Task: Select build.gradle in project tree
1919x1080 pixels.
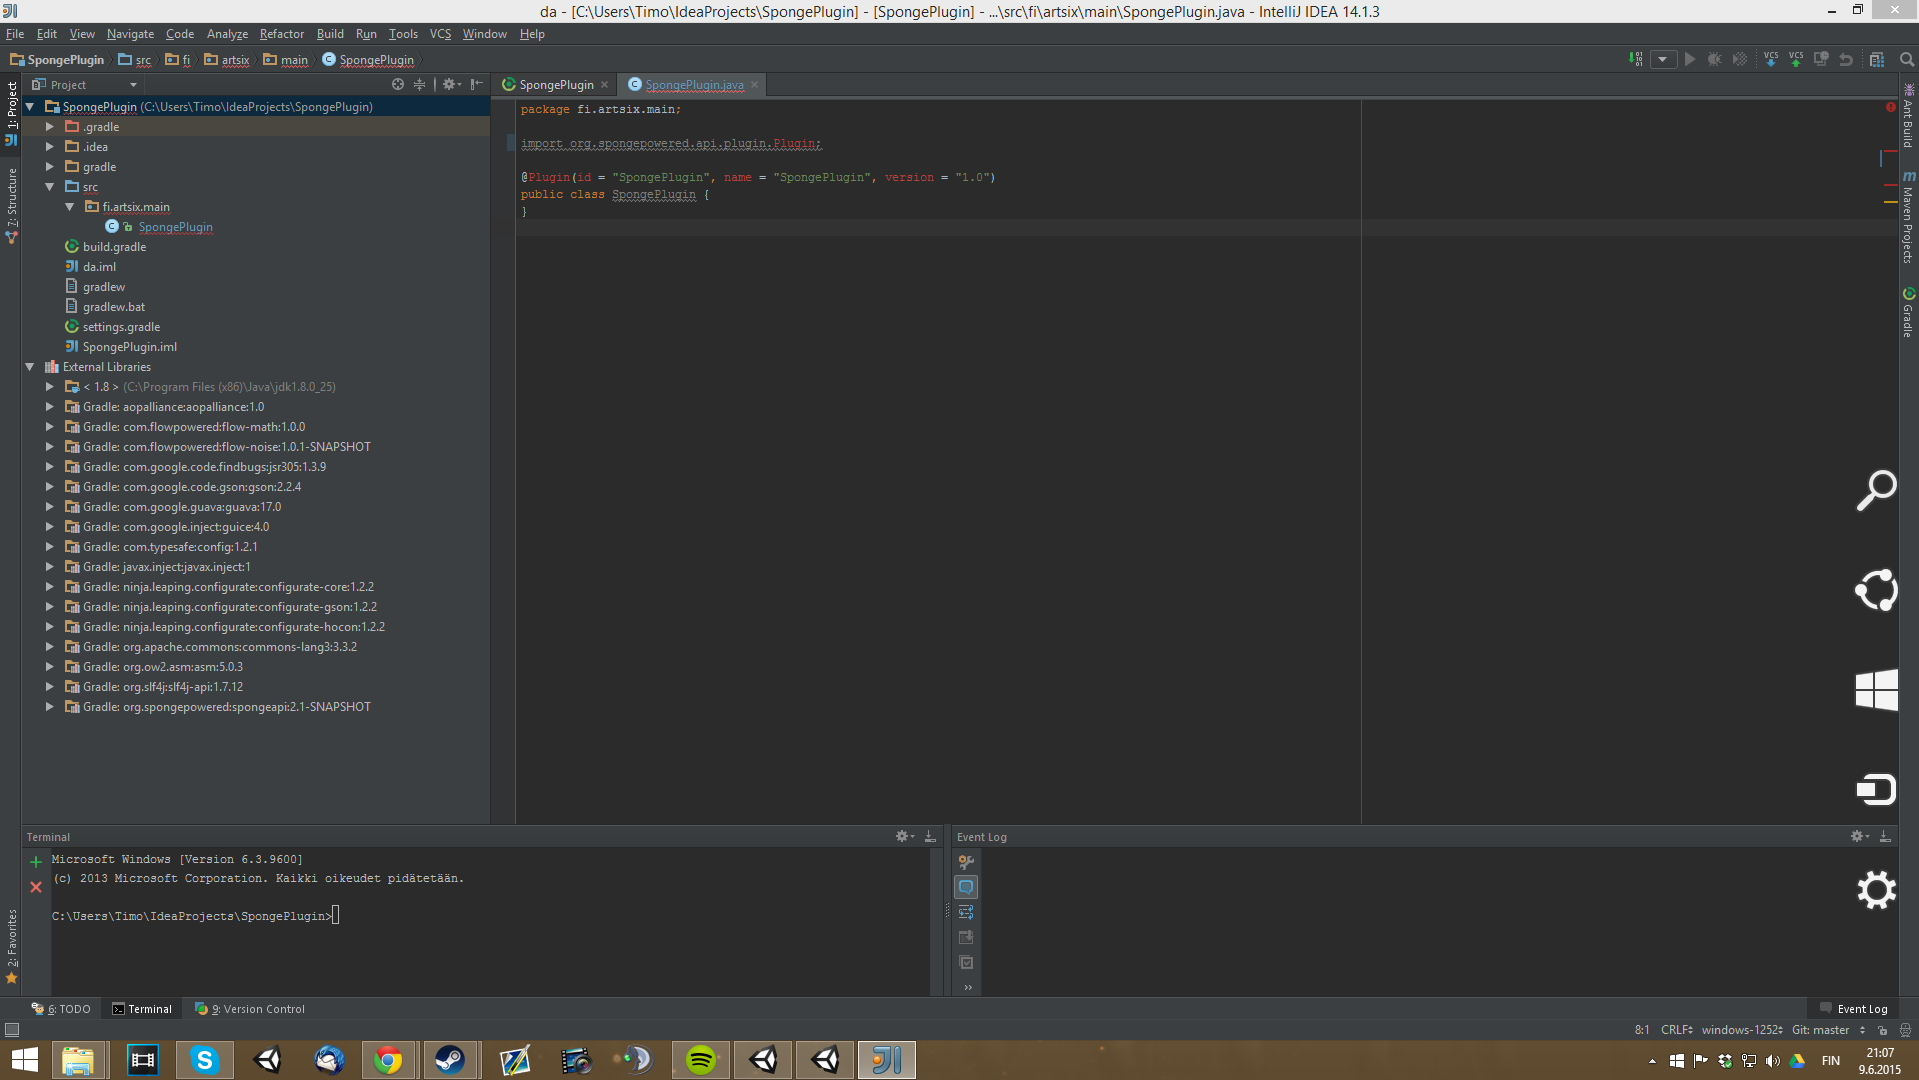Action: [114, 246]
